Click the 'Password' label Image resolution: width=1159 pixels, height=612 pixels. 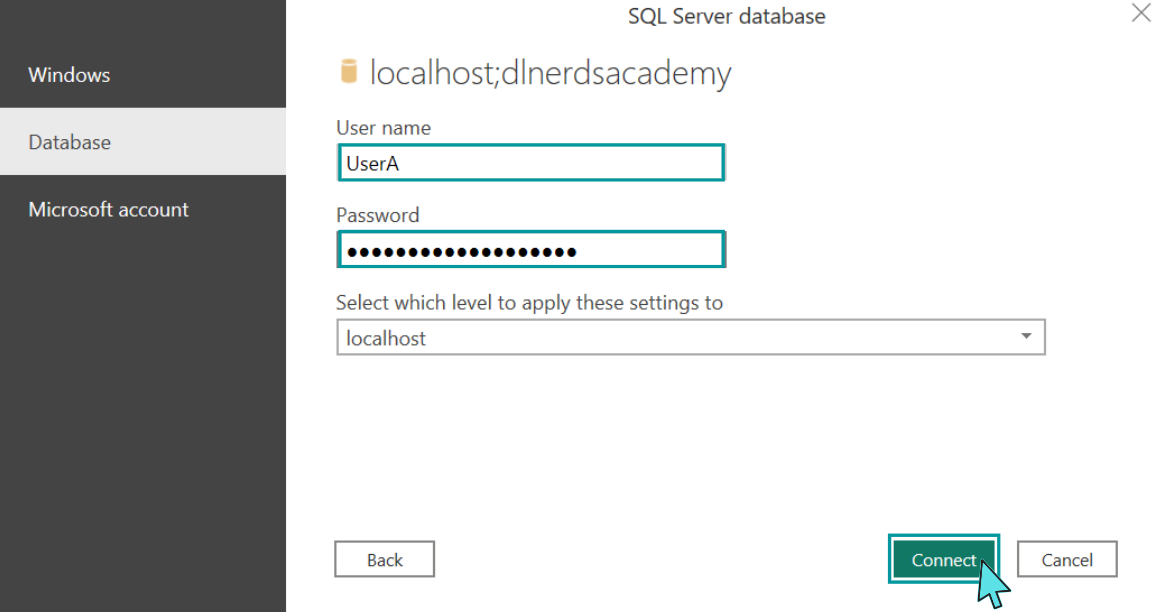(377, 215)
